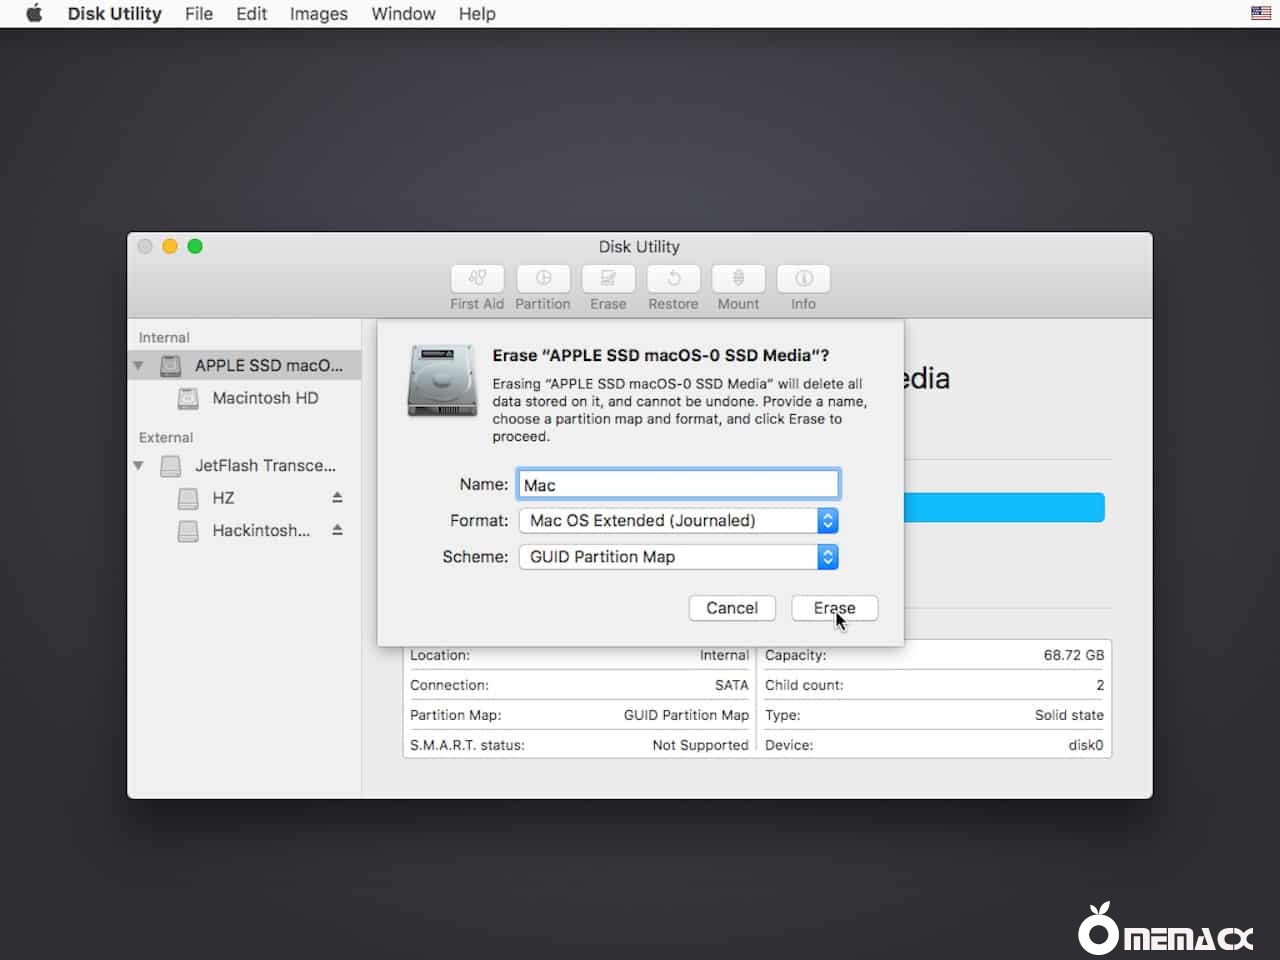Click the US flag input source icon
The height and width of the screenshot is (960, 1280).
point(1260,14)
